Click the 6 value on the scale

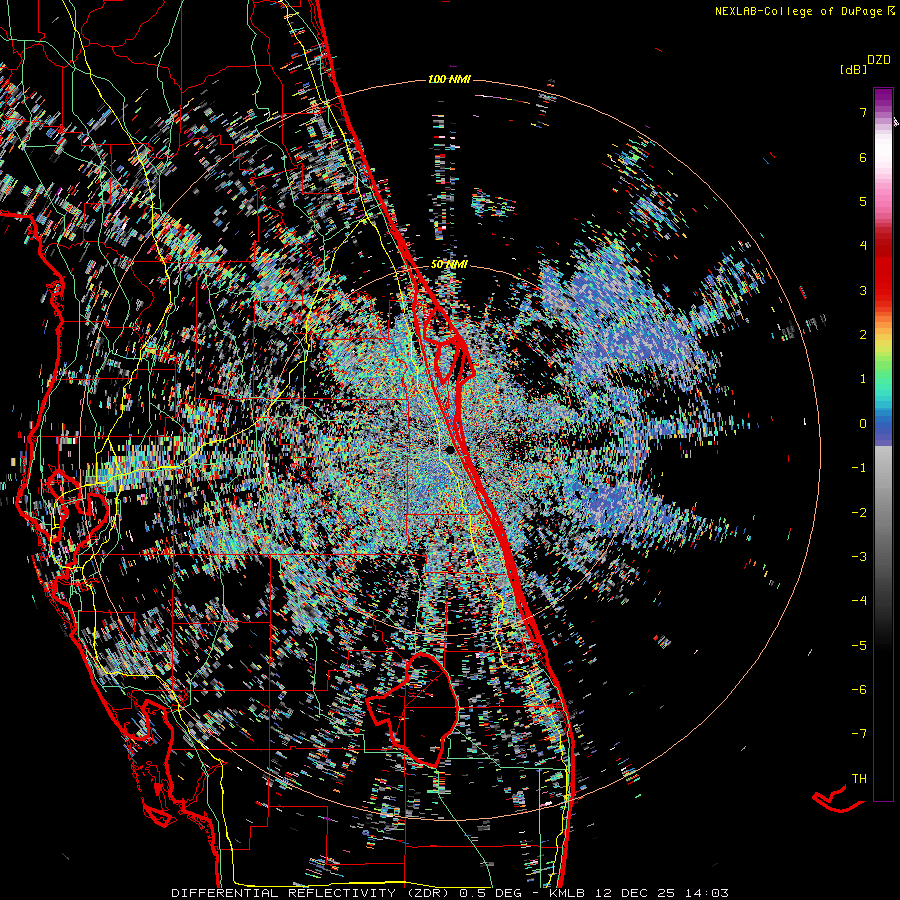pyautogui.click(x=863, y=157)
